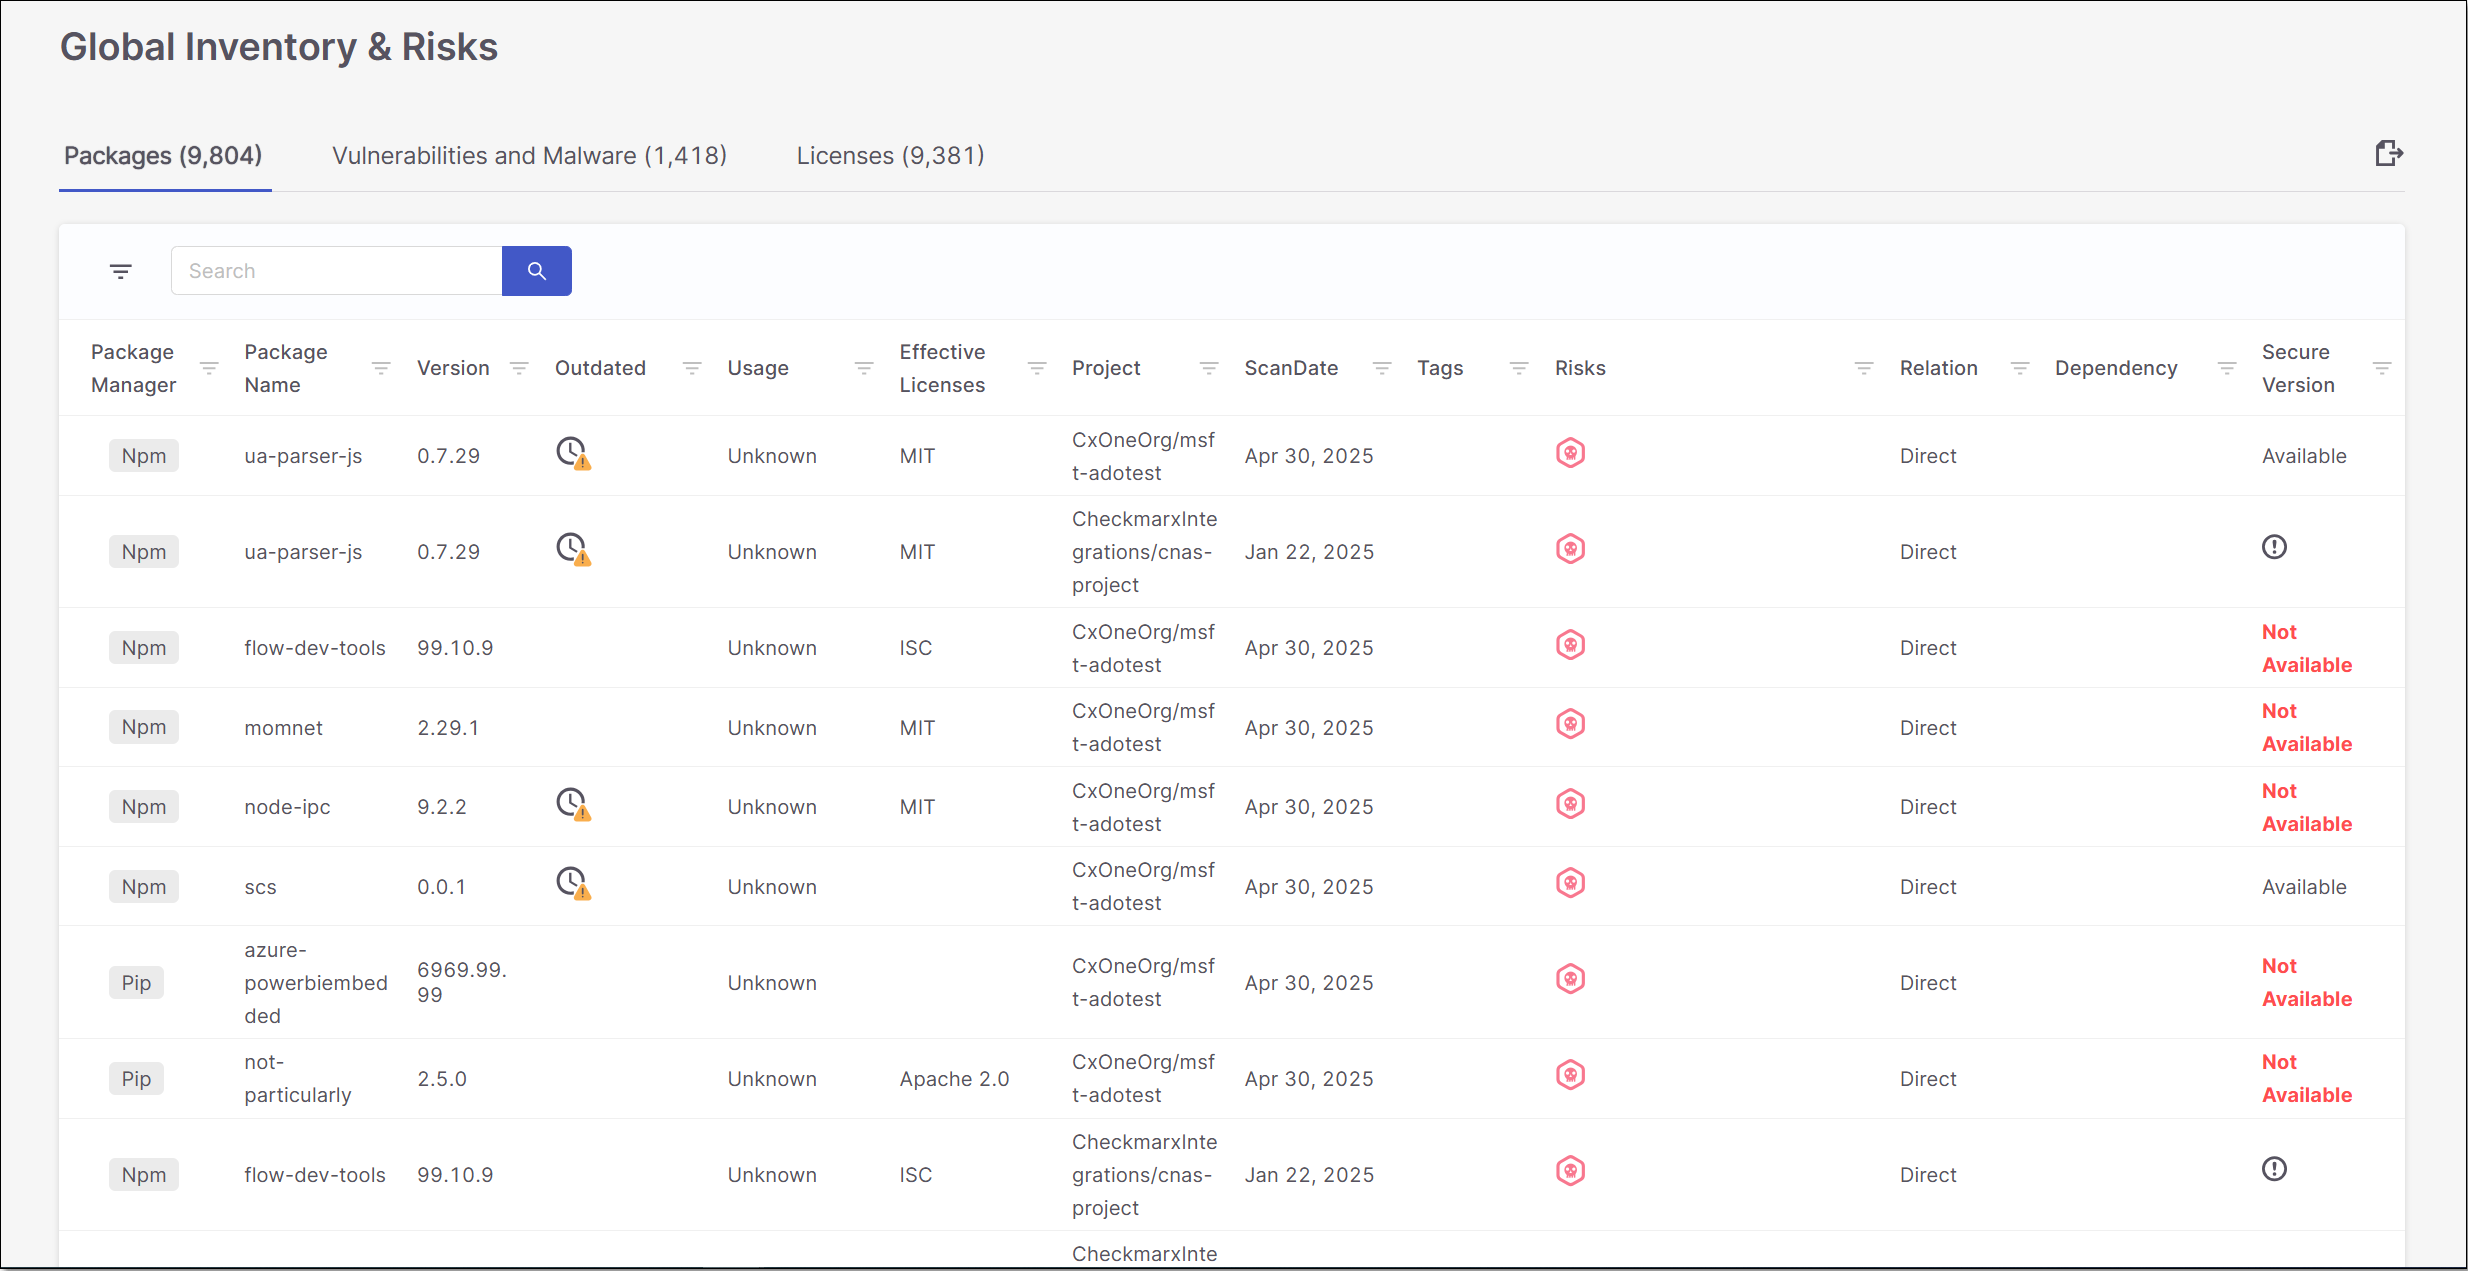Click outdated clock icon in node-ipc row

click(573, 804)
